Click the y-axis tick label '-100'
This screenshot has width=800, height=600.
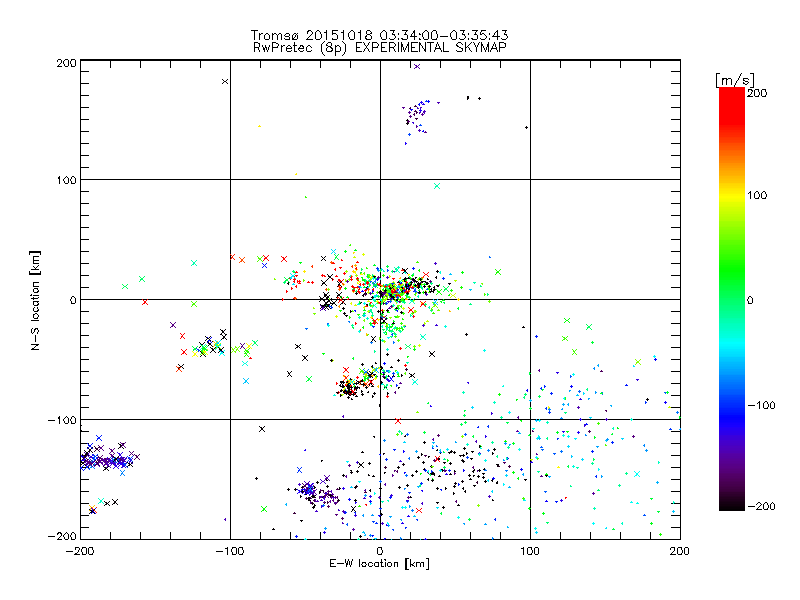(62, 420)
